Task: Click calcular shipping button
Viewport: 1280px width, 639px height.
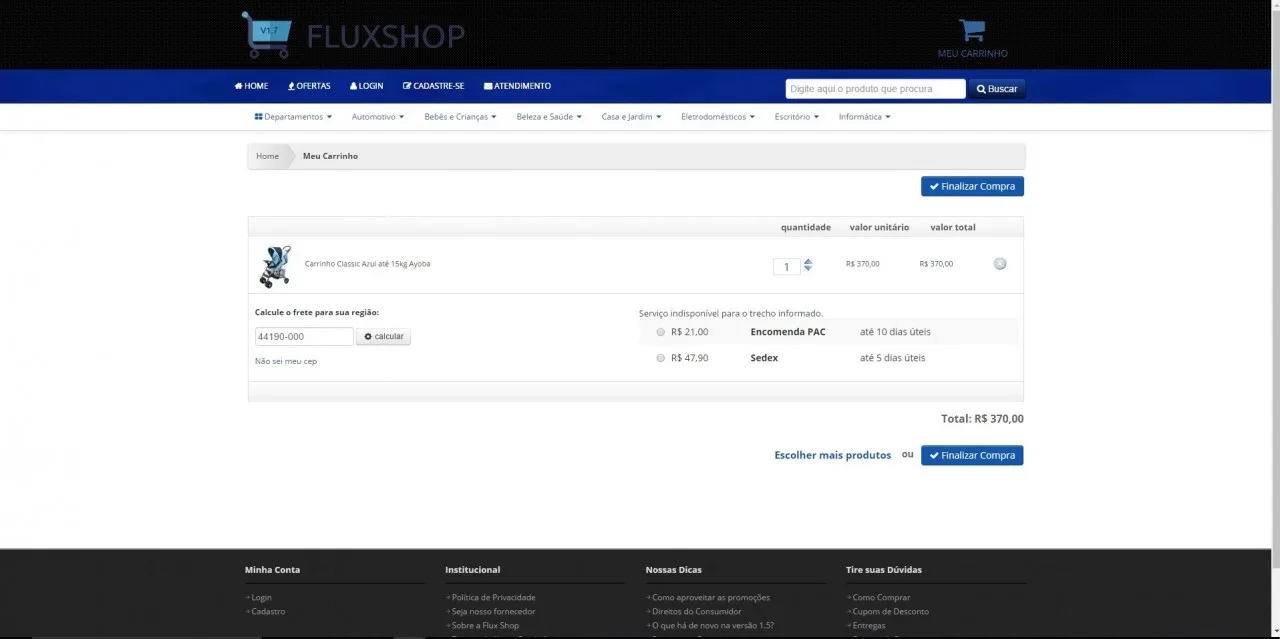Action: 383,337
